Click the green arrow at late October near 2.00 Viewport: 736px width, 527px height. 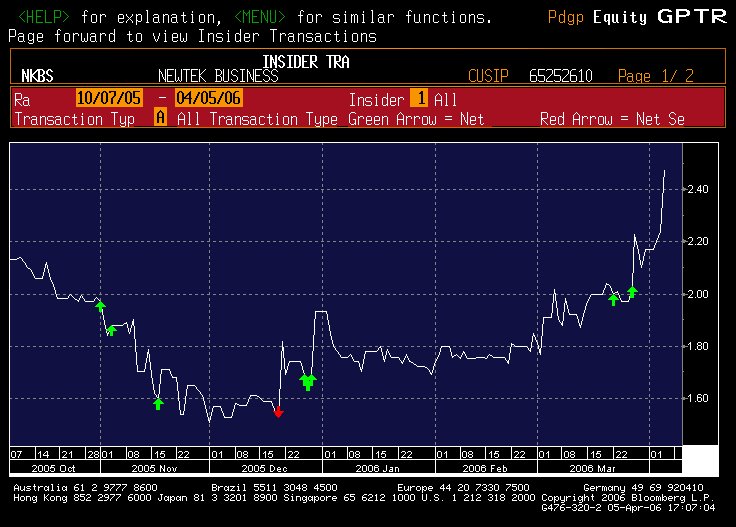(100, 306)
